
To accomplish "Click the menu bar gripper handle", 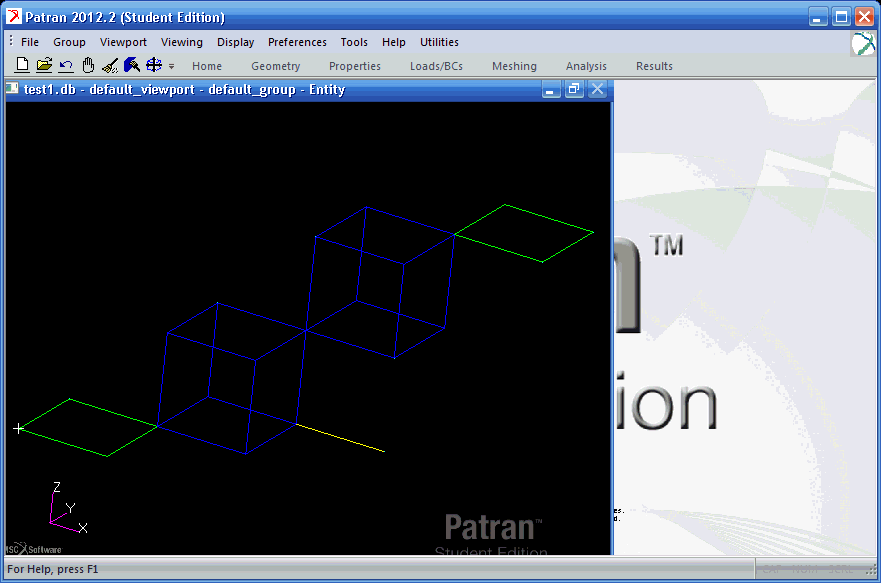I will (x=11, y=42).
